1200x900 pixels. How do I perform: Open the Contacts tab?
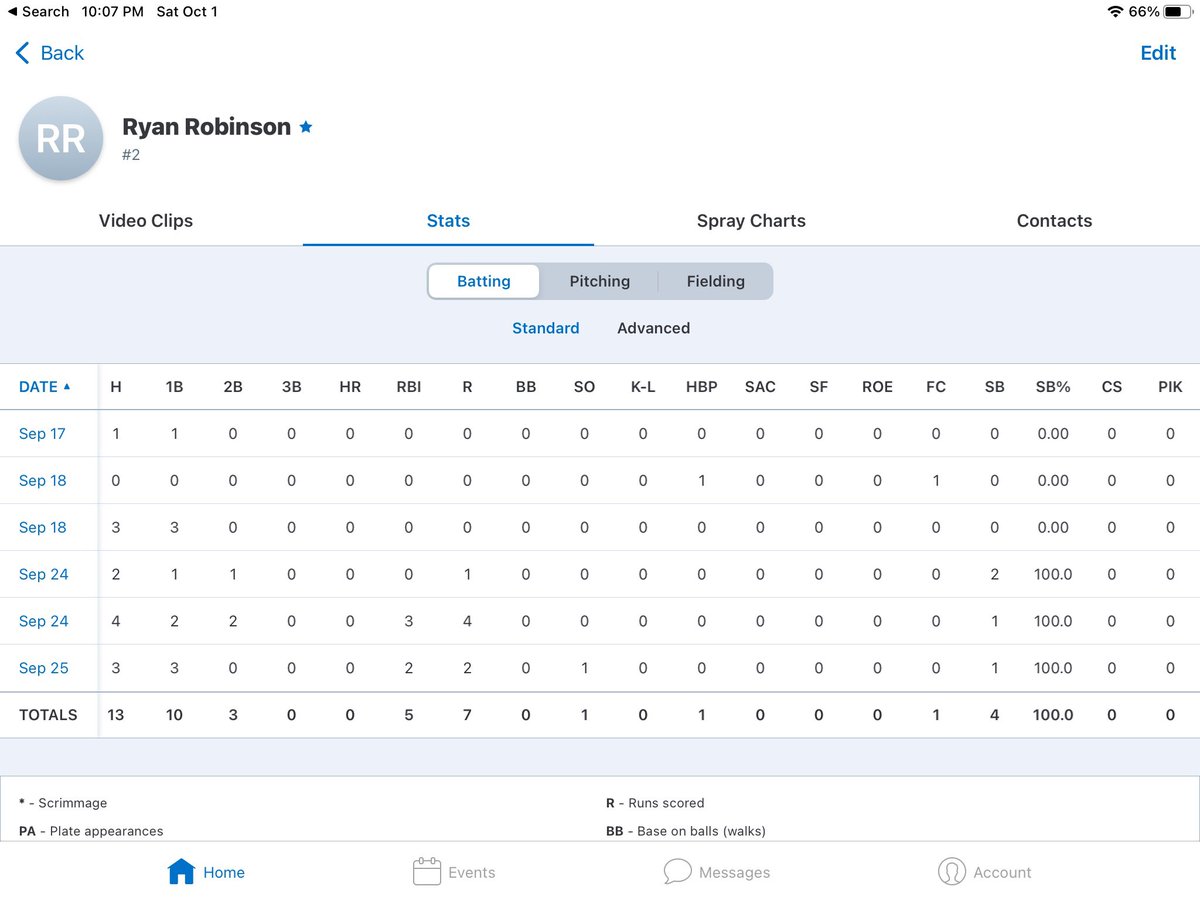click(1054, 221)
